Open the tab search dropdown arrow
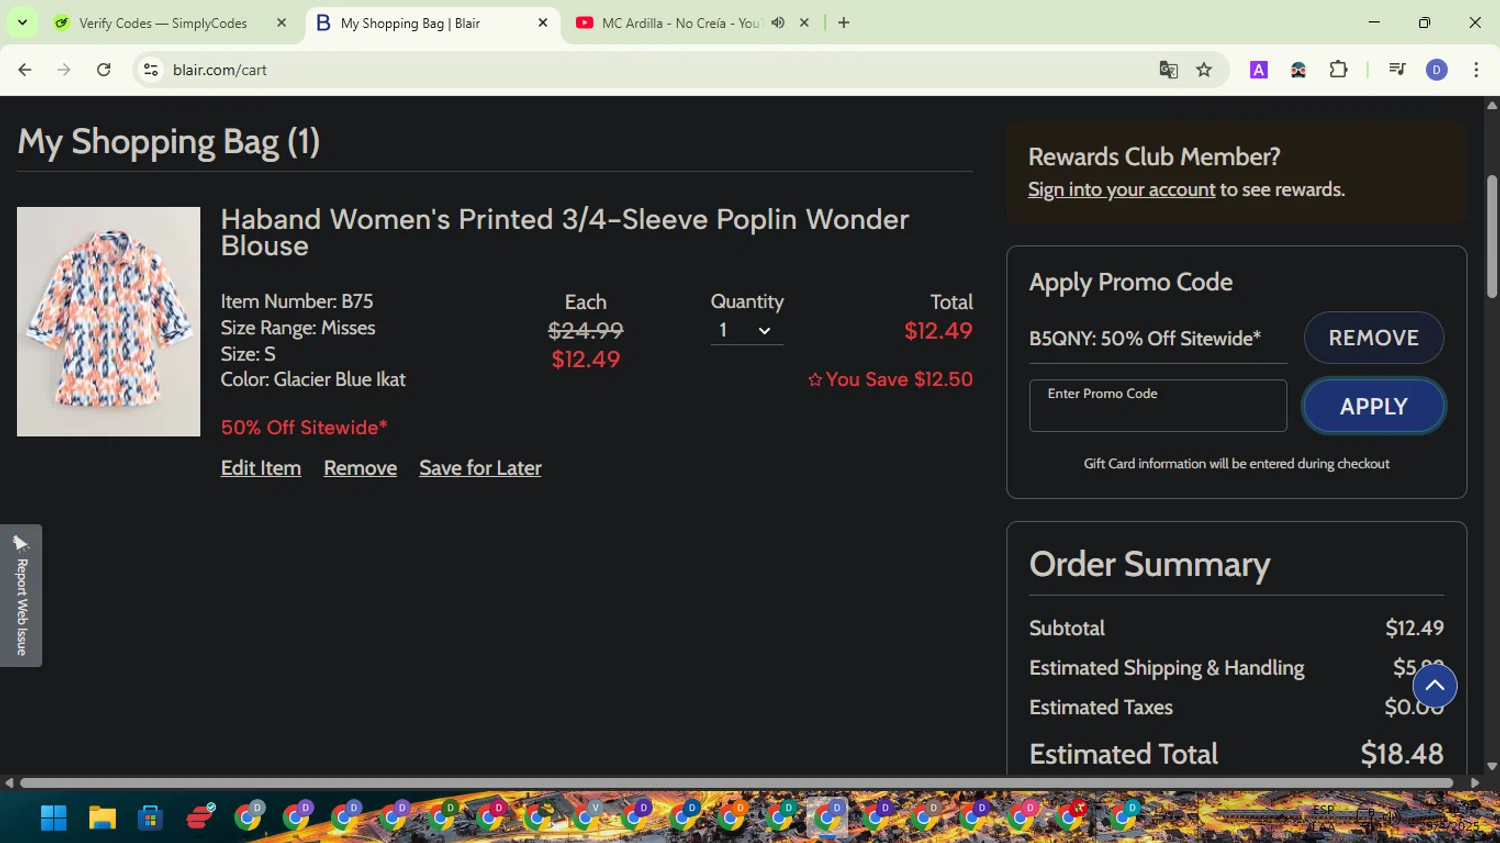This screenshot has width=1500, height=843. coord(22,22)
